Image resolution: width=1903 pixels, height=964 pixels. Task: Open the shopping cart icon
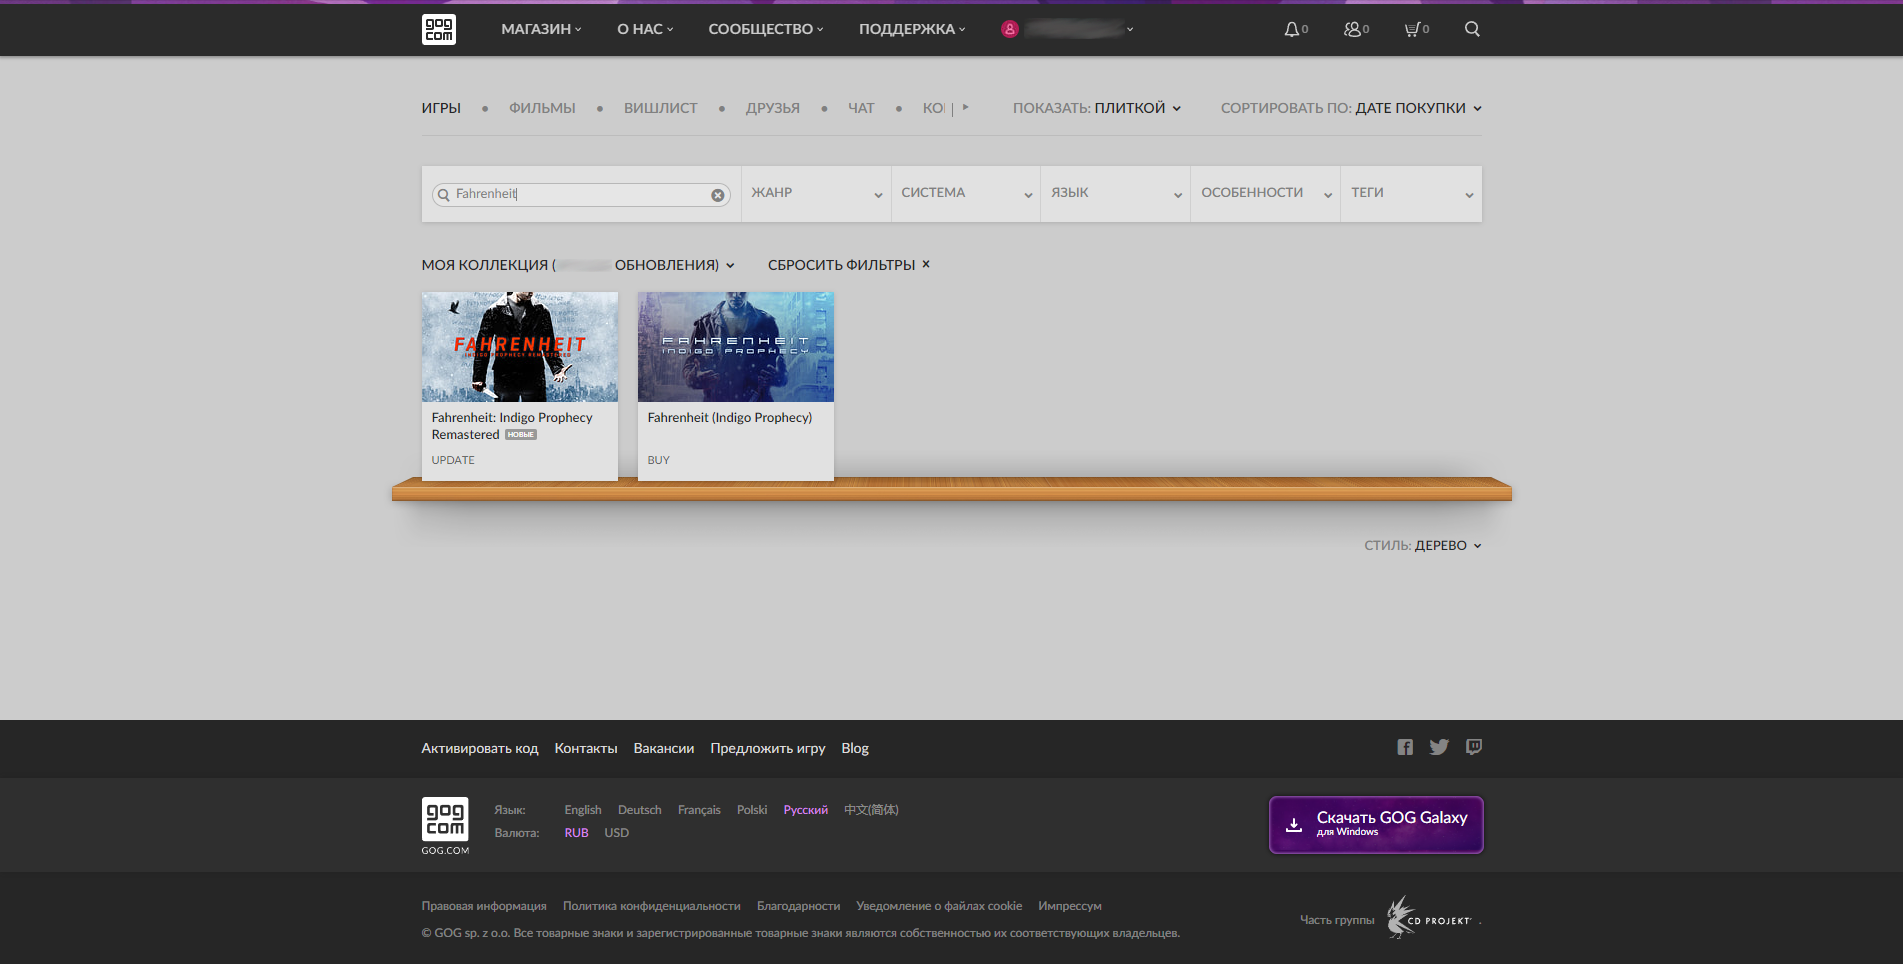tap(1412, 29)
